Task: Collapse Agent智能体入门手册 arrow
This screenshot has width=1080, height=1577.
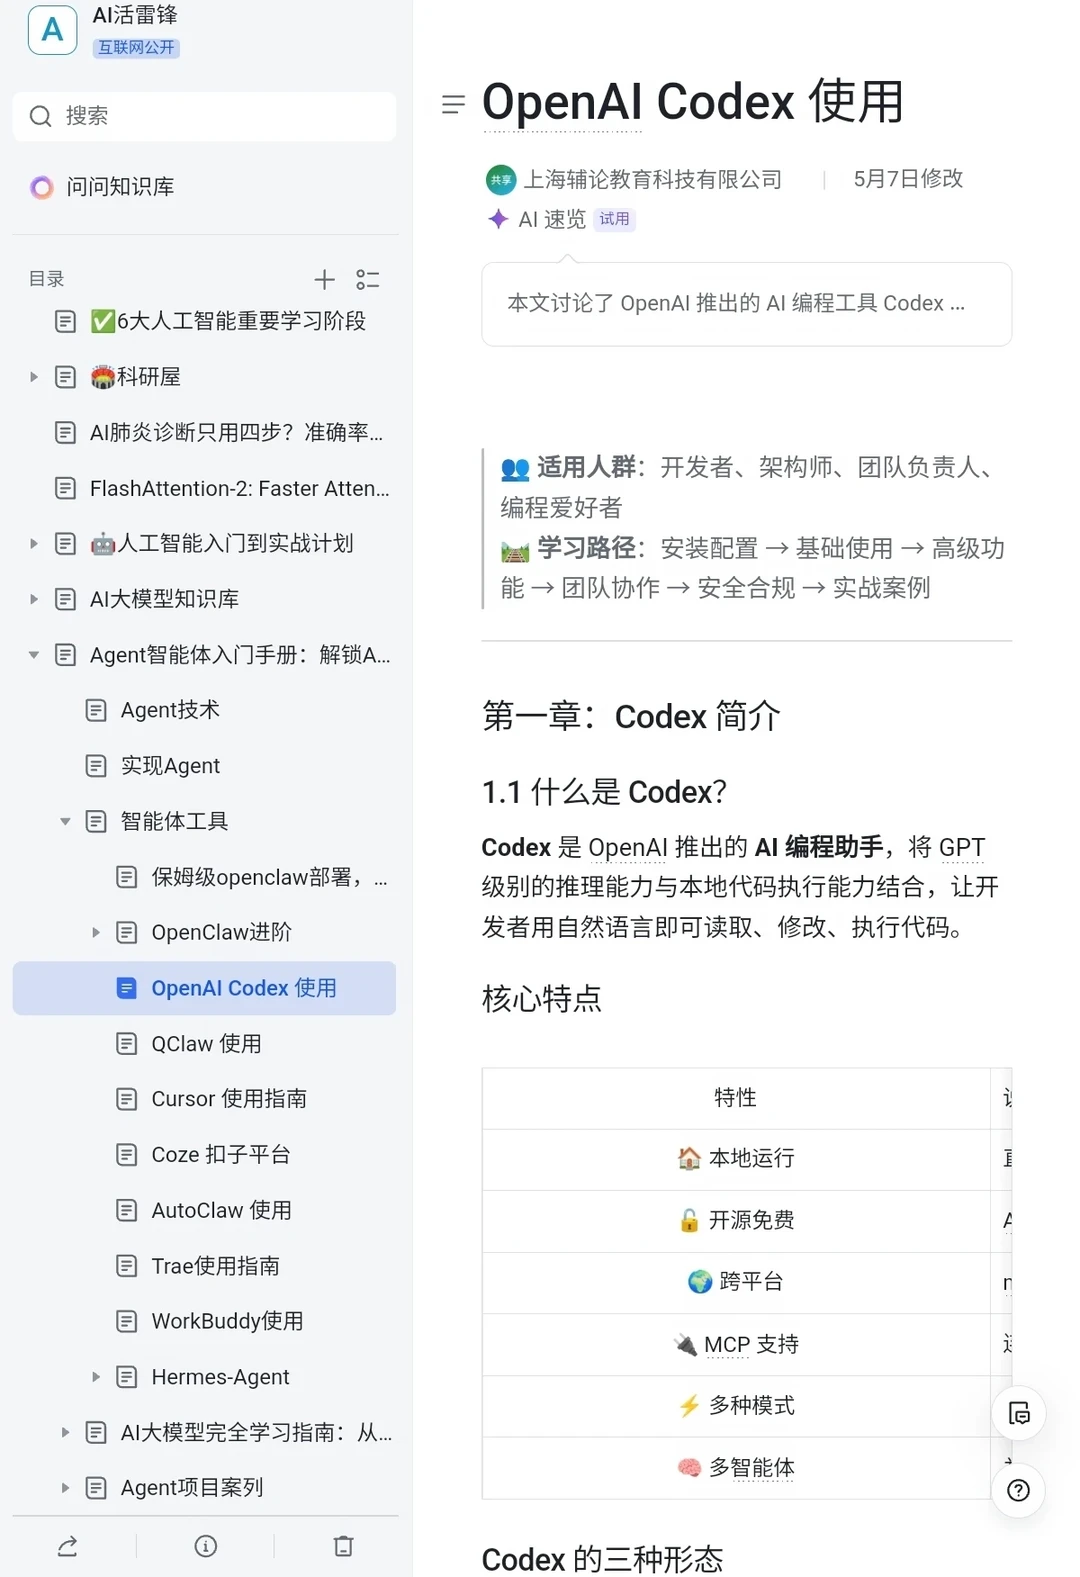Action: pyautogui.click(x=34, y=655)
